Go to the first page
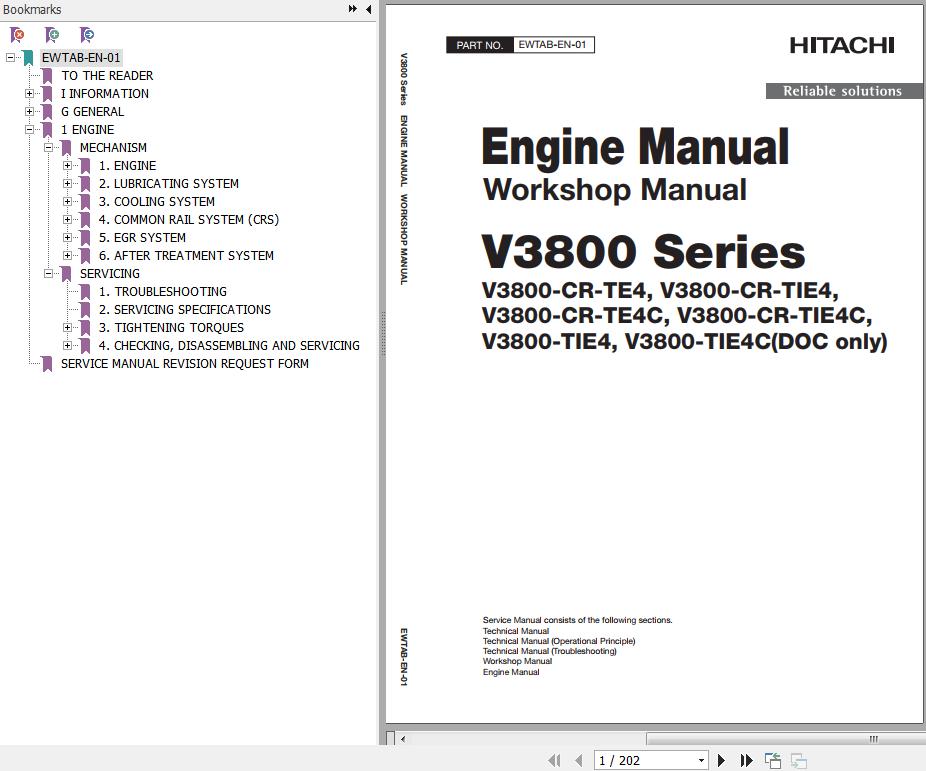 (554, 760)
